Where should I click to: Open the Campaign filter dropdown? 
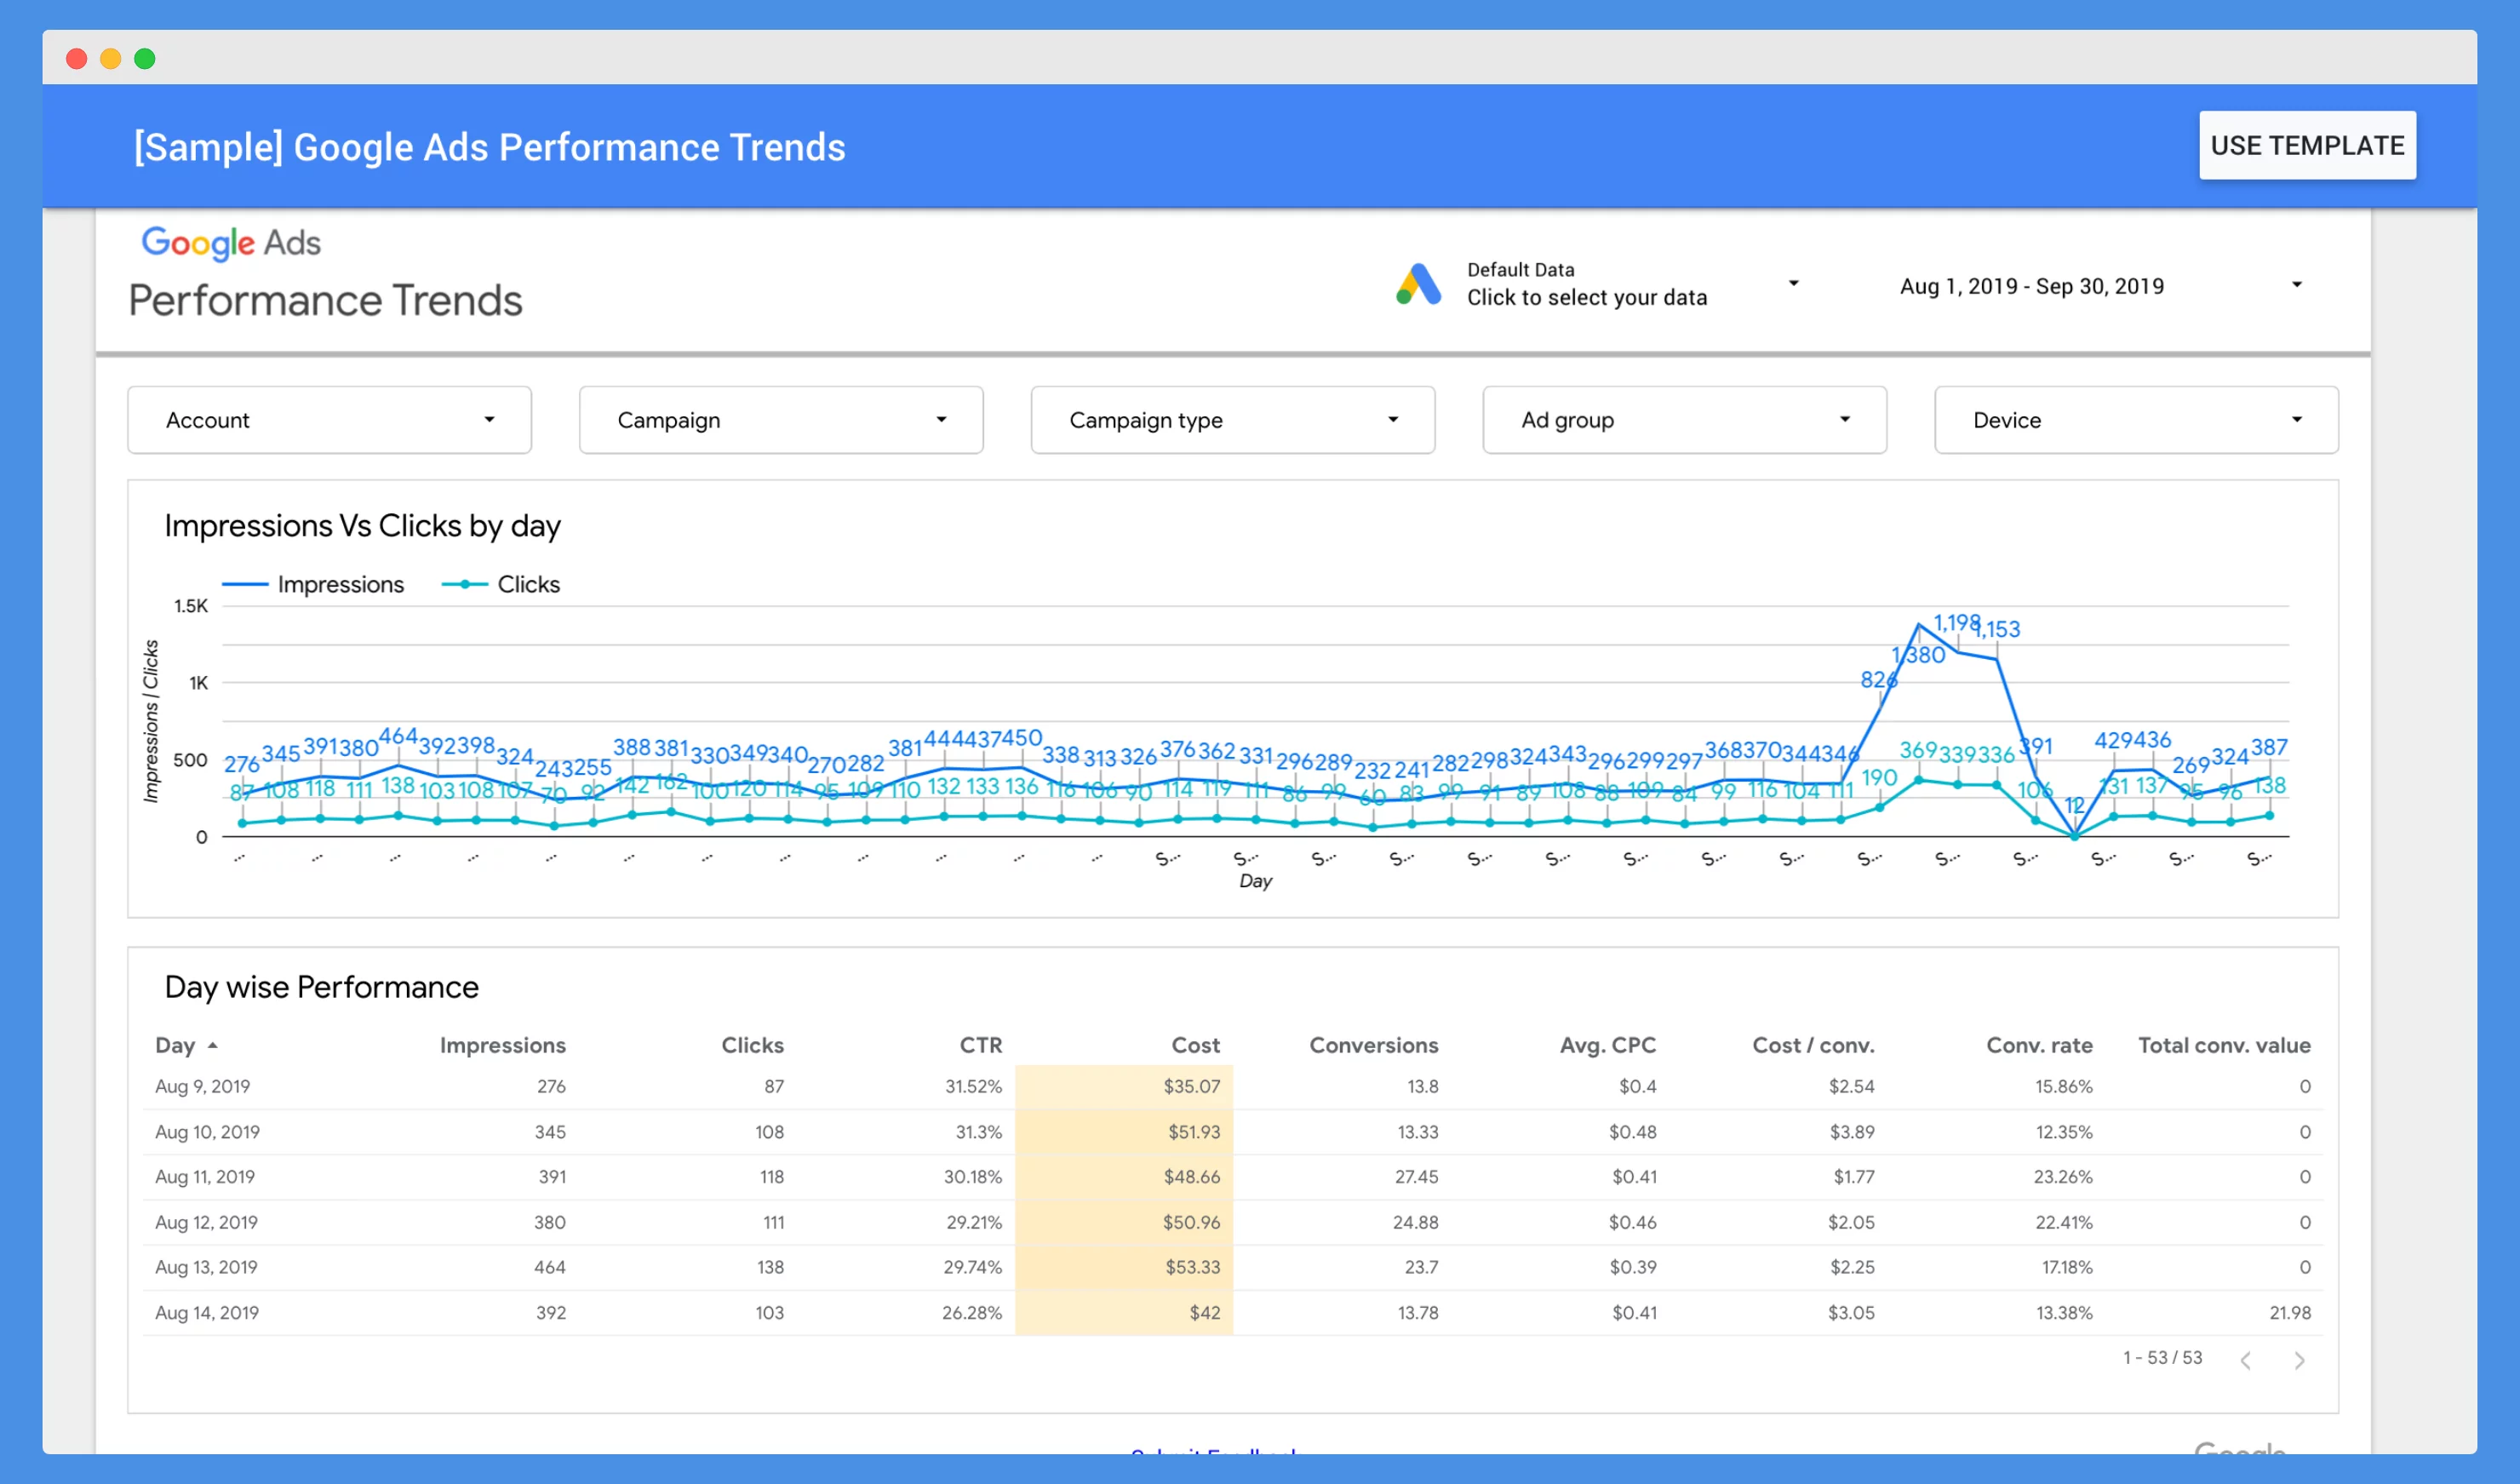click(x=781, y=420)
